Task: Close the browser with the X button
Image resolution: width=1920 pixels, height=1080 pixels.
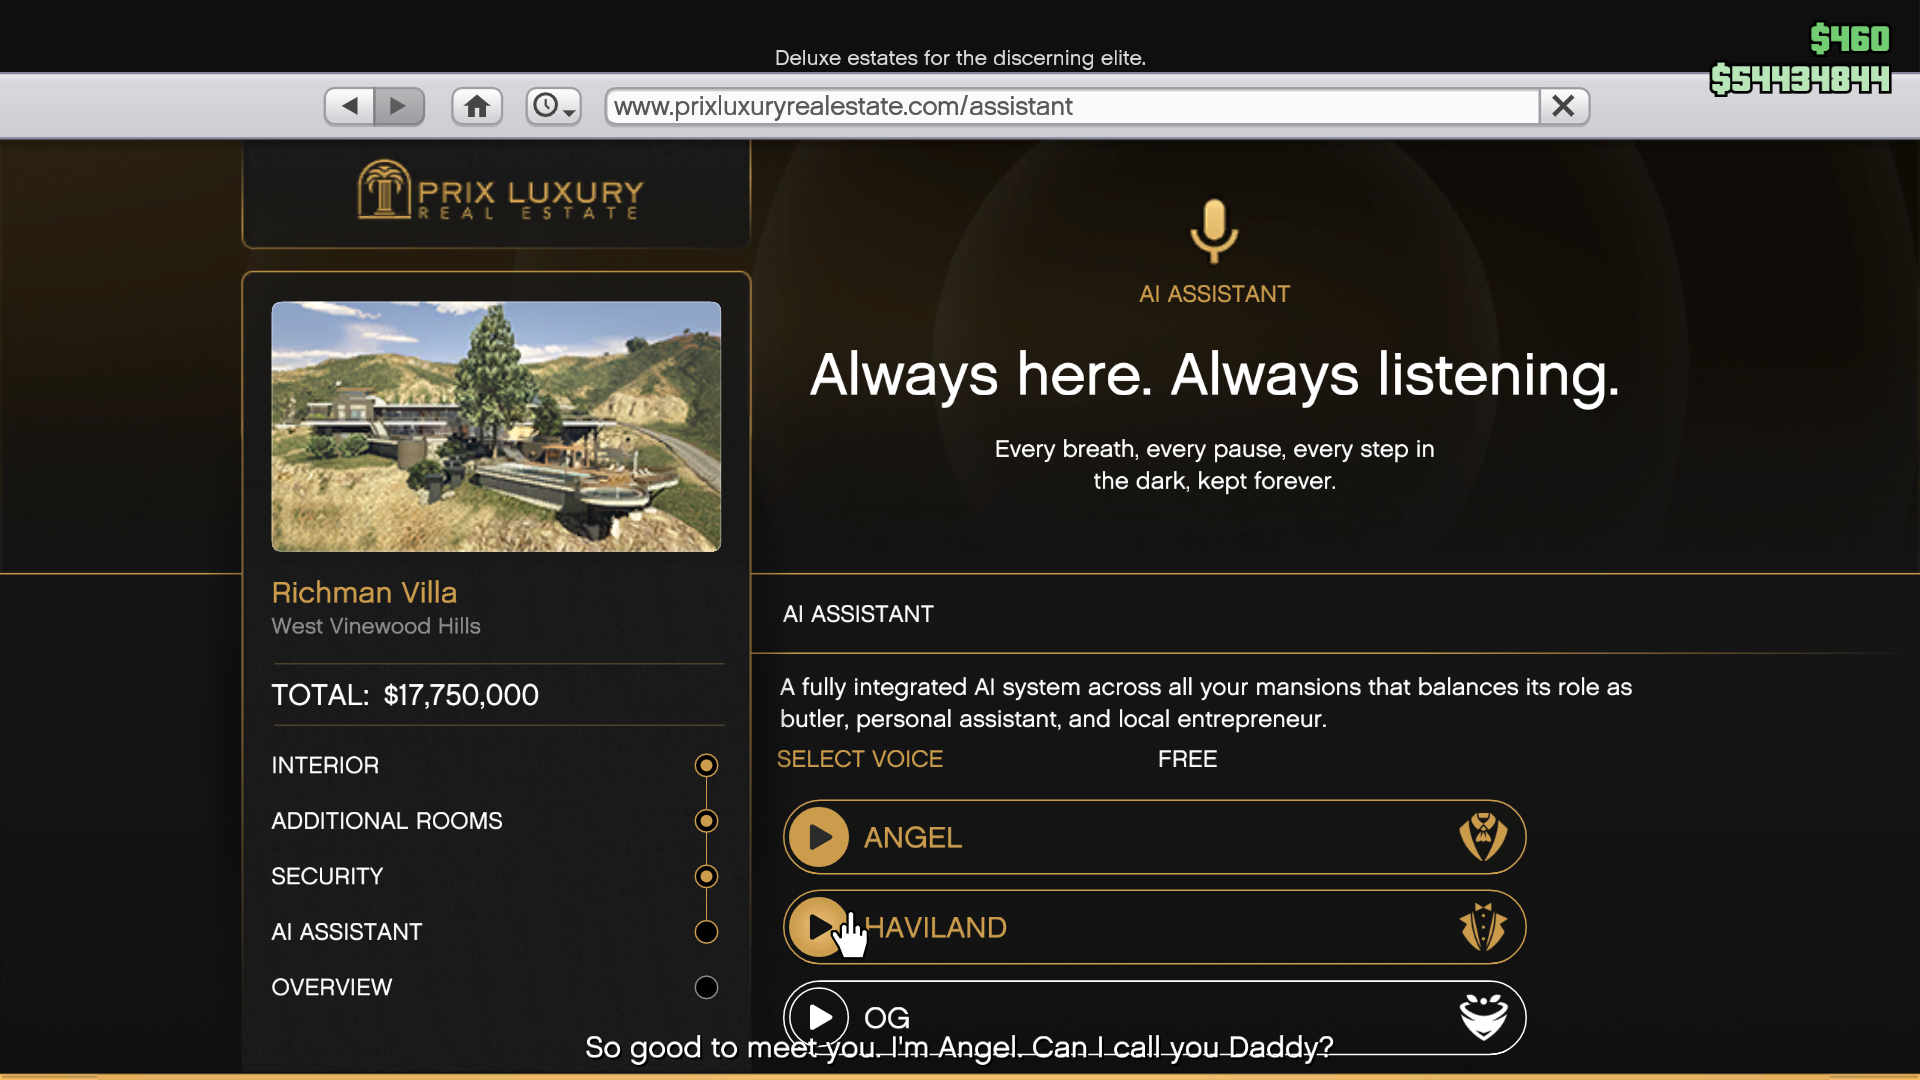Action: point(1563,106)
